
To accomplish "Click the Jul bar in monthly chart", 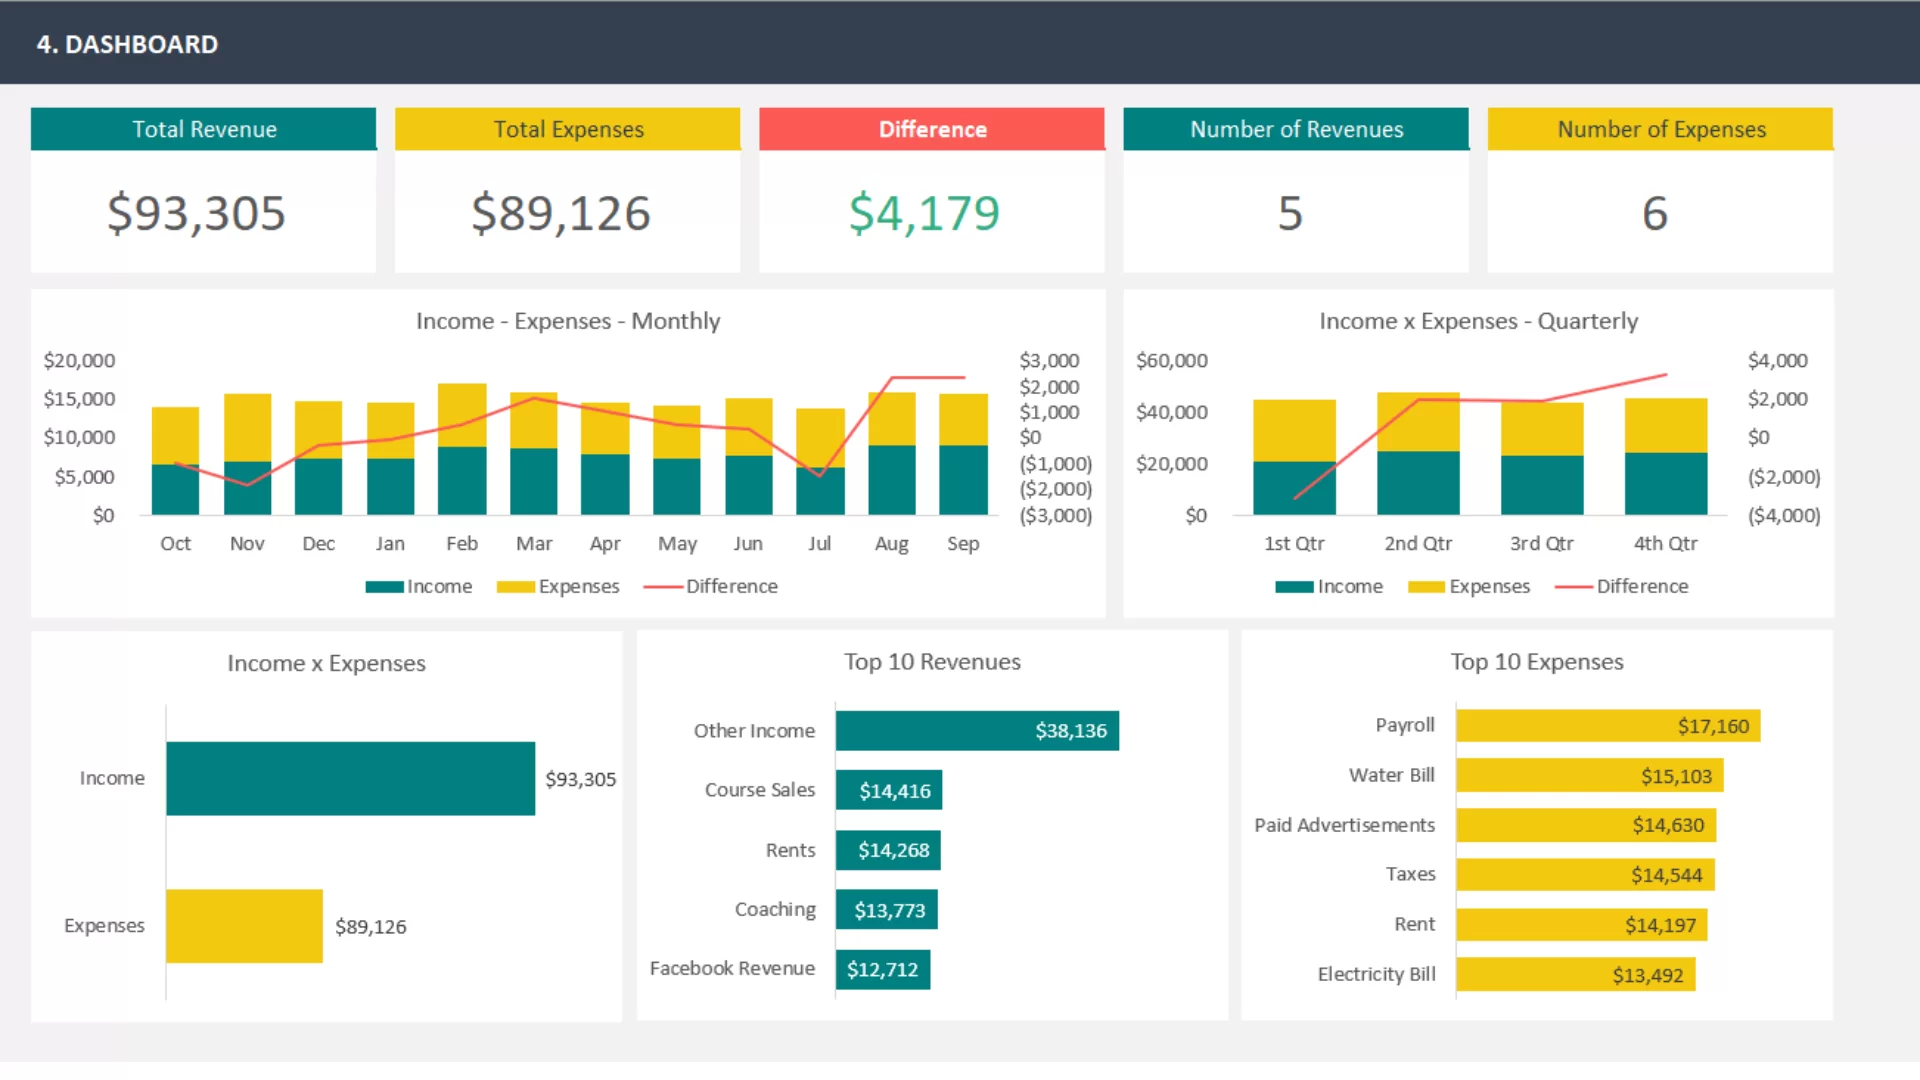I will click(820, 461).
